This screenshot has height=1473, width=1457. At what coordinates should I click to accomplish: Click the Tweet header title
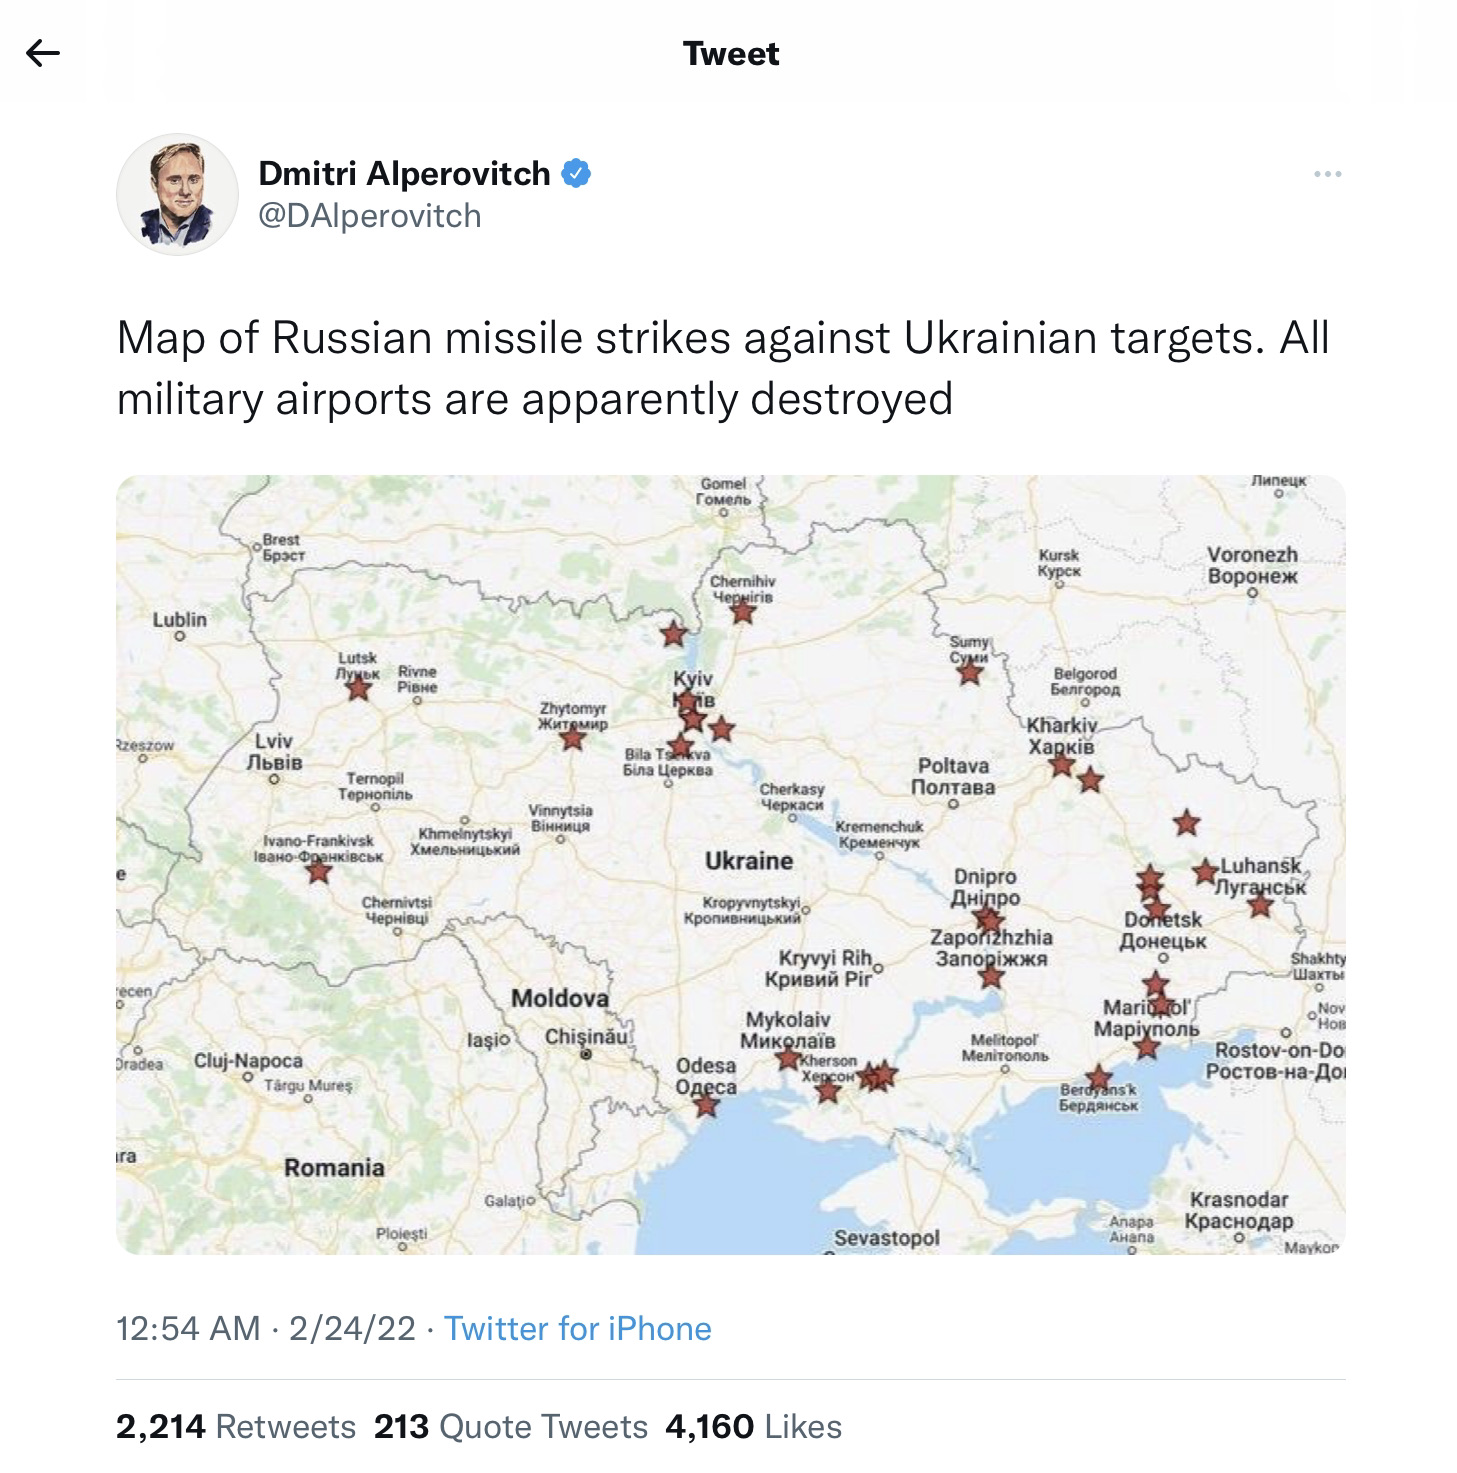coord(730,53)
